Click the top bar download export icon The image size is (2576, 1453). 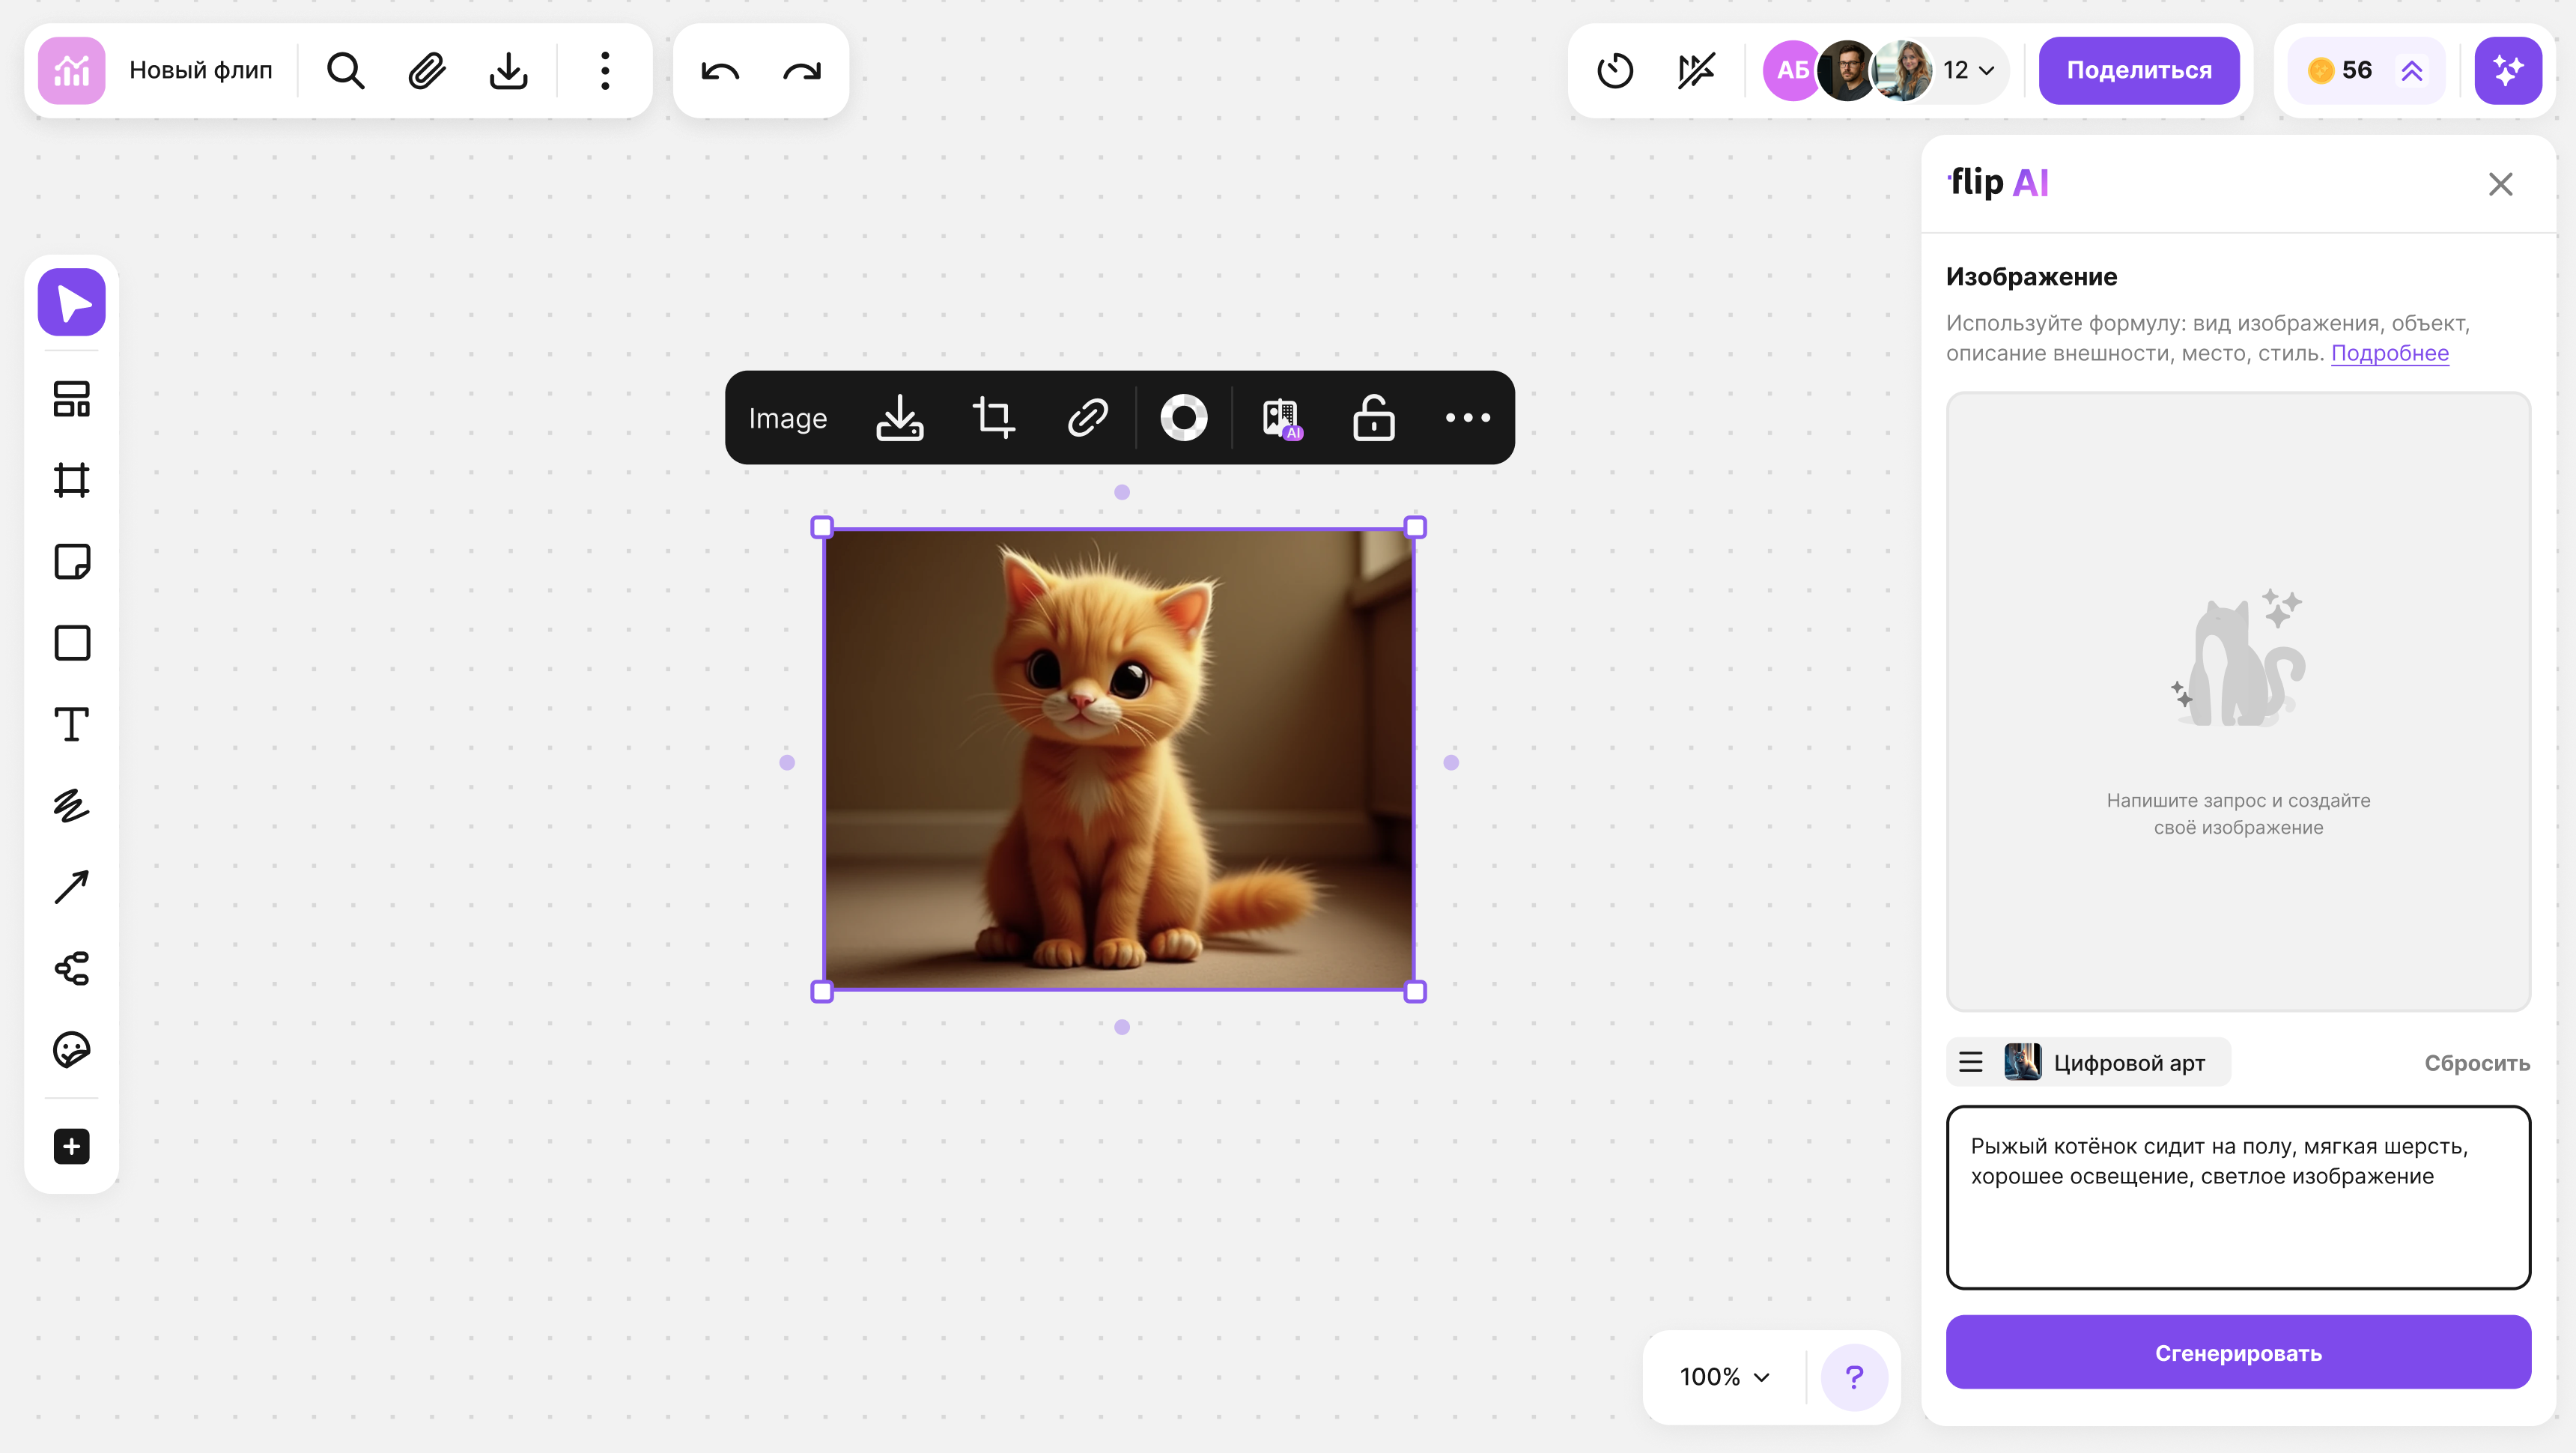[x=509, y=71]
